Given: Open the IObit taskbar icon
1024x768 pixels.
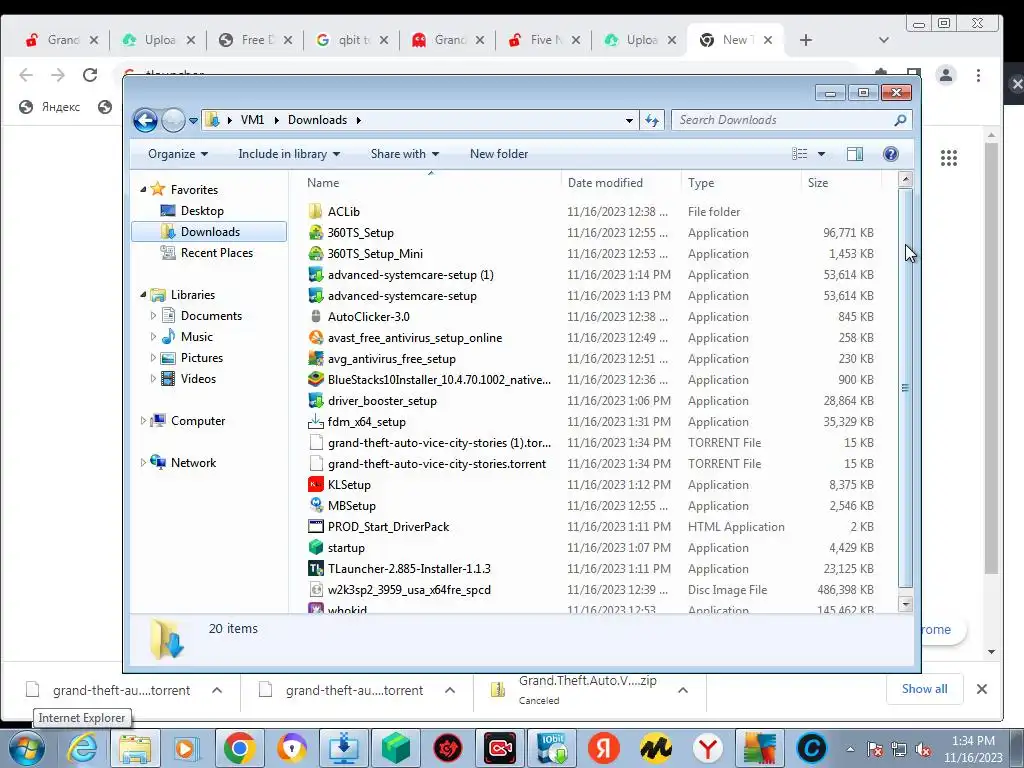Looking at the screenshot, I should (552, 748).
